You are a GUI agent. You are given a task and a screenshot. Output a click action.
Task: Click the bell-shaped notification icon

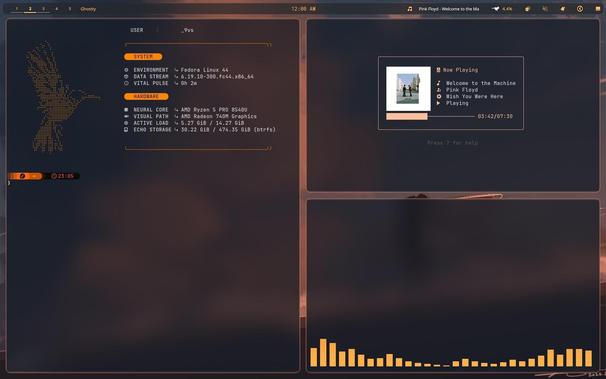pos(563,9)
